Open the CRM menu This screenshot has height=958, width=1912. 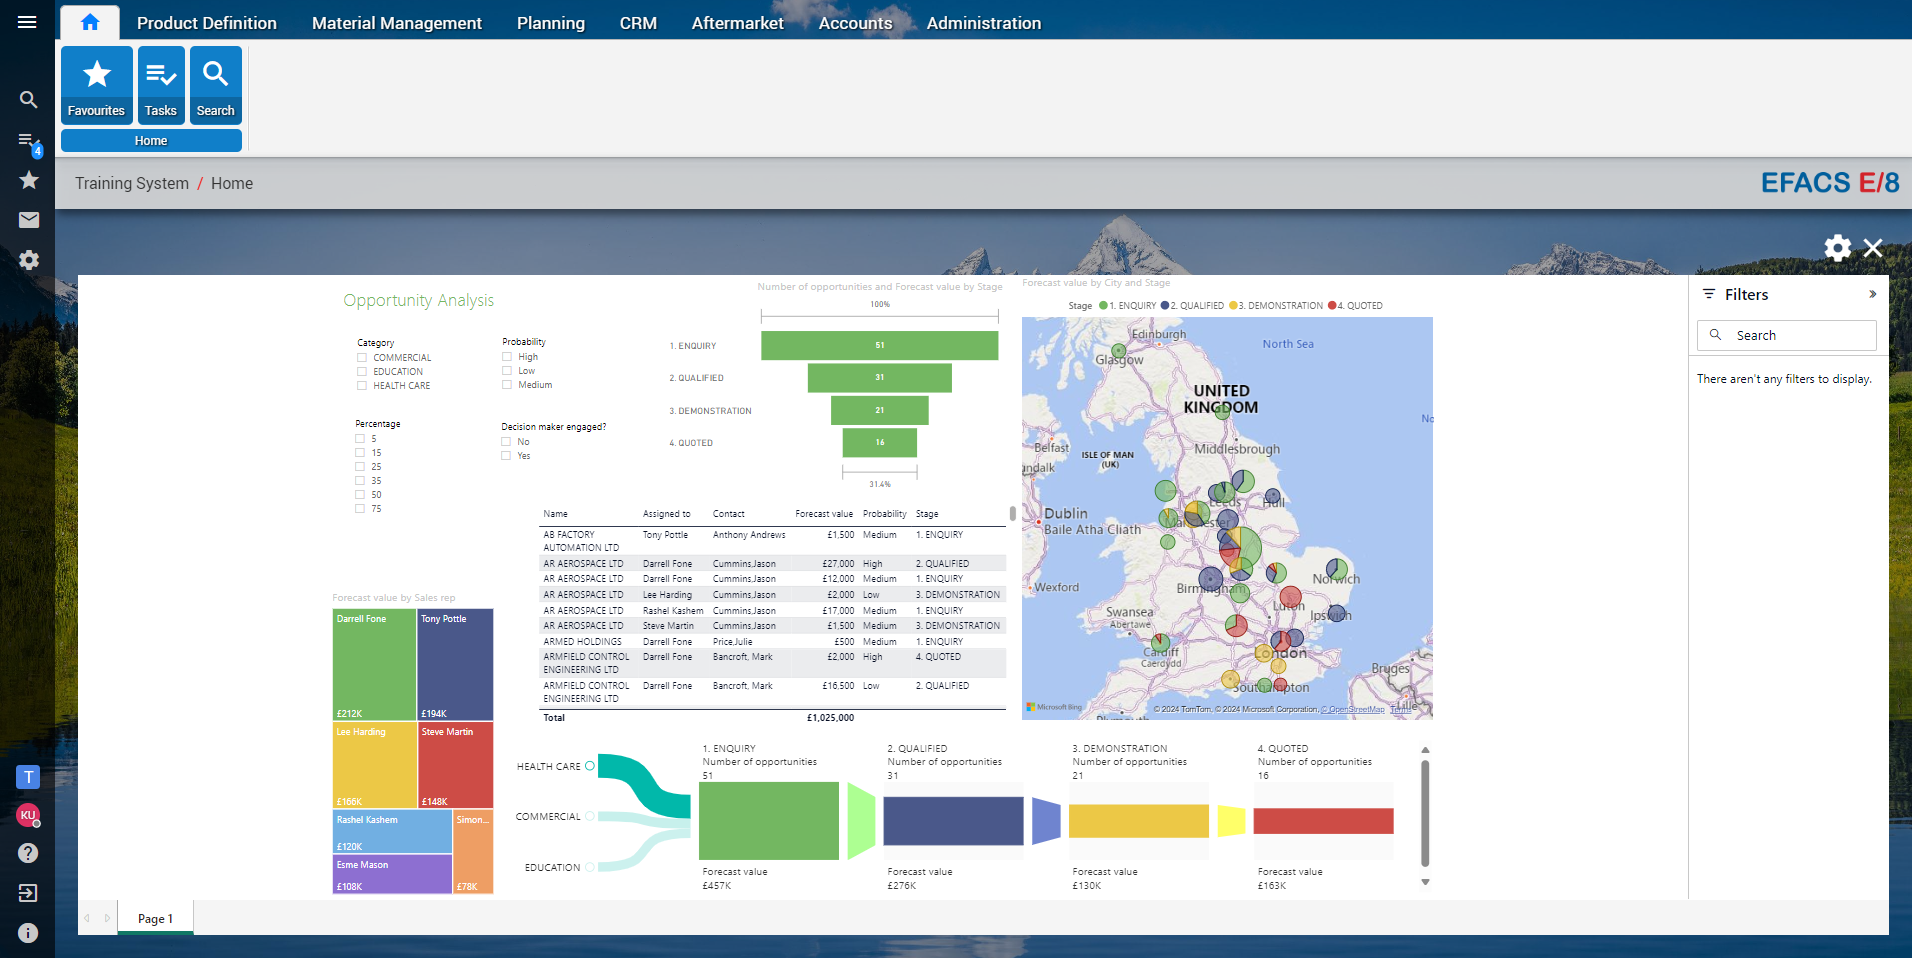(x=638, y=22)
